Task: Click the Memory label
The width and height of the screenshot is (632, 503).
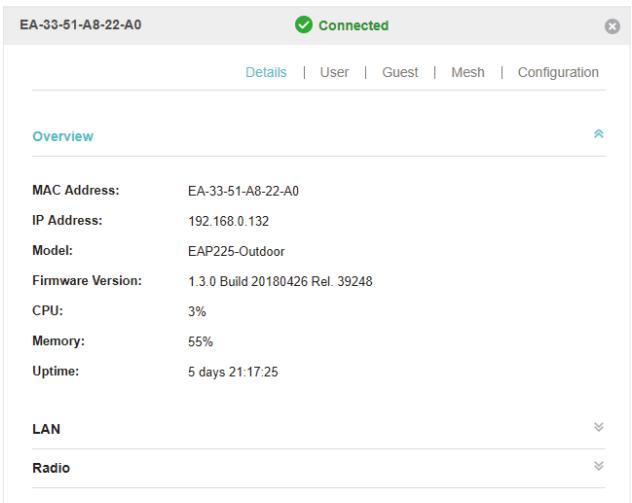Action: [x=58, y=341]
